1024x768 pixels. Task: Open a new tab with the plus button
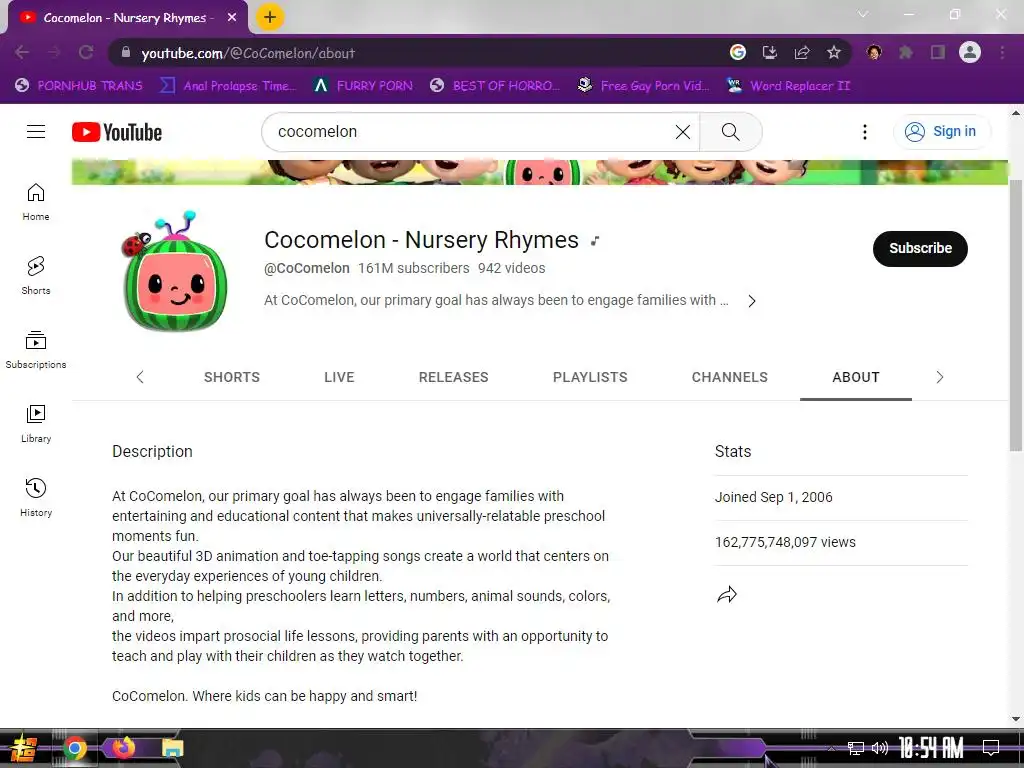pos(270,17)
